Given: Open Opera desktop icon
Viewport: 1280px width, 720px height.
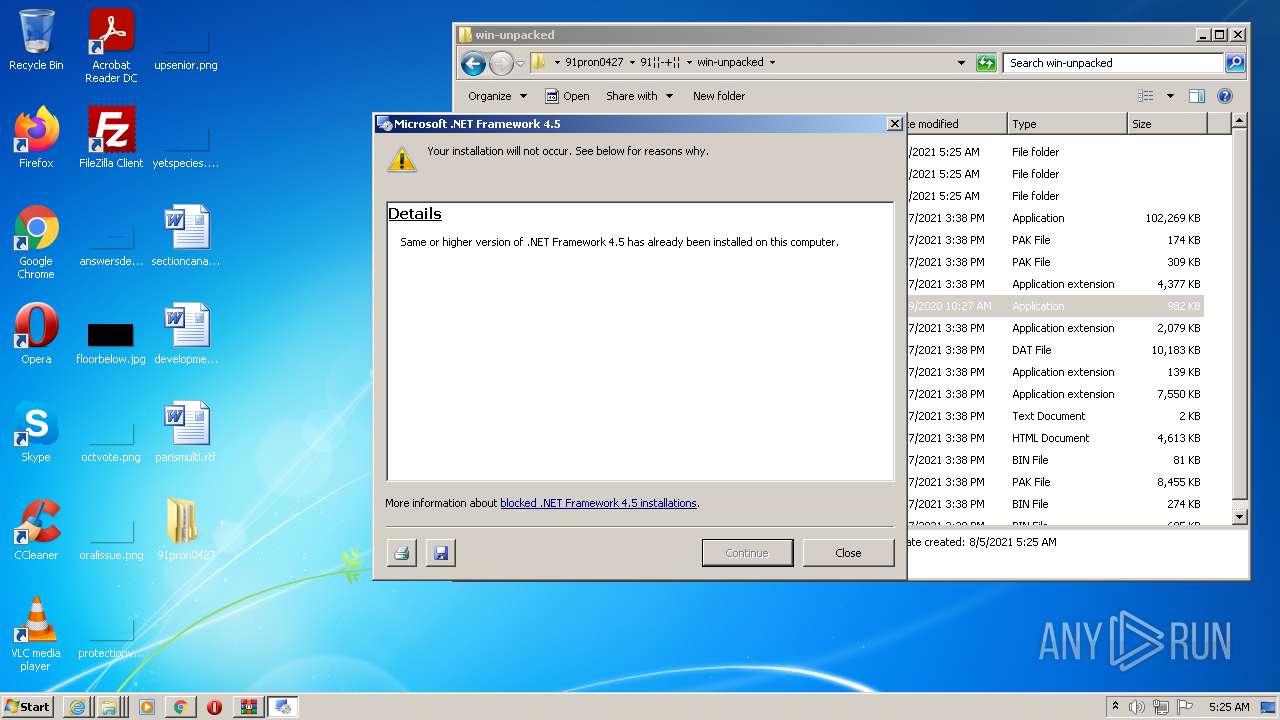Looking at the screenshot, I should pos(36,334).
